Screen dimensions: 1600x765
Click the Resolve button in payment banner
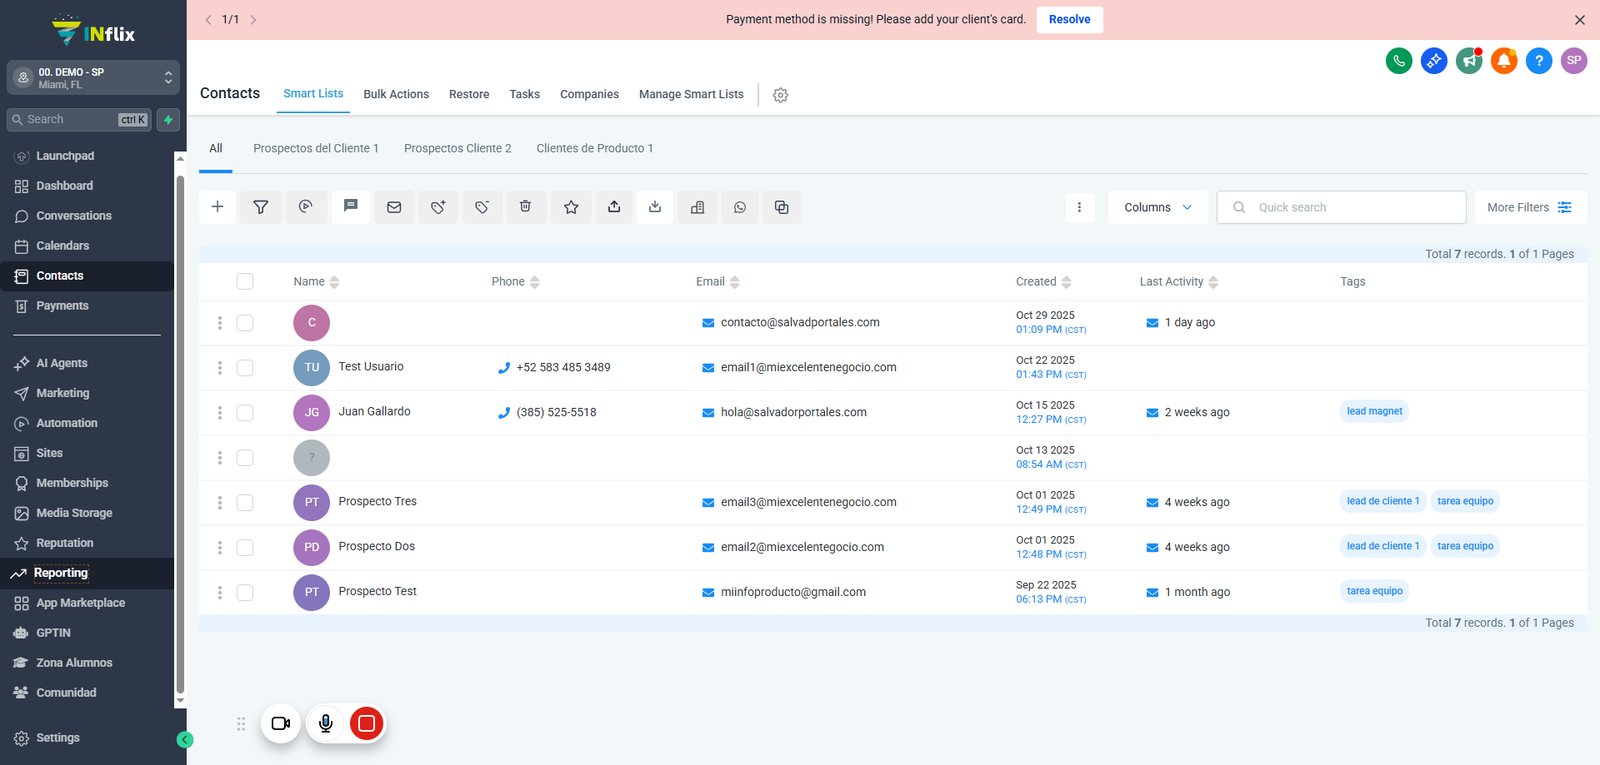point(1070,20)
